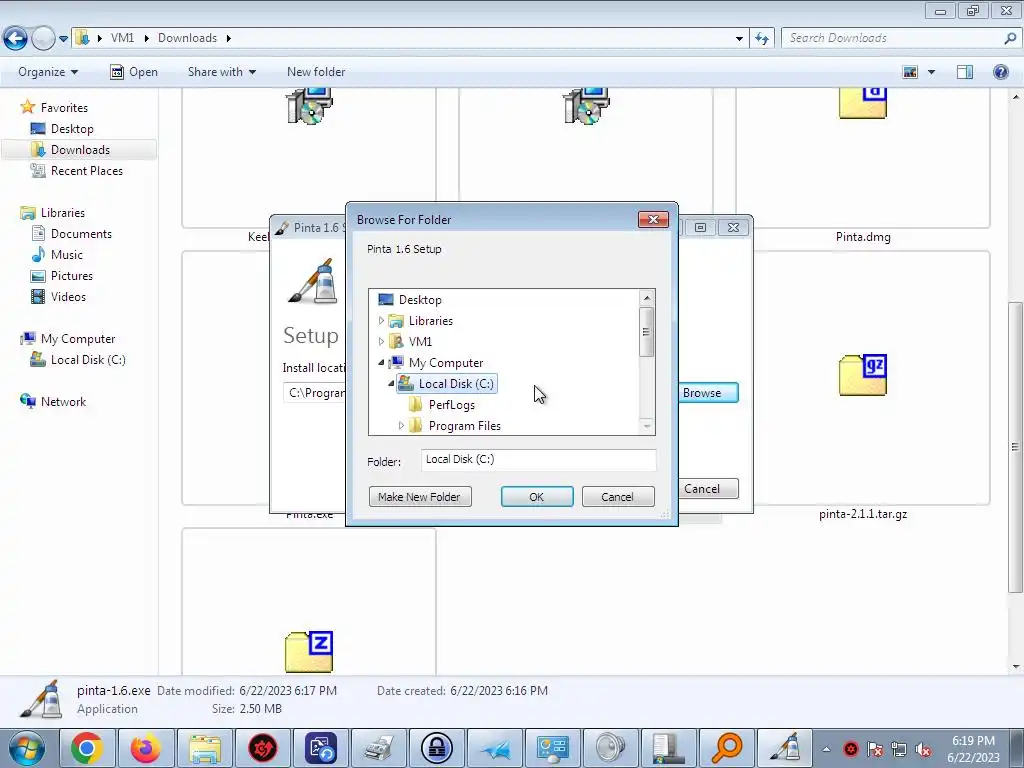The height and width of the screenshot is (768, 1024).
Task: Select Local Disk (C:) in folder tree
Action: click(456, 383)
